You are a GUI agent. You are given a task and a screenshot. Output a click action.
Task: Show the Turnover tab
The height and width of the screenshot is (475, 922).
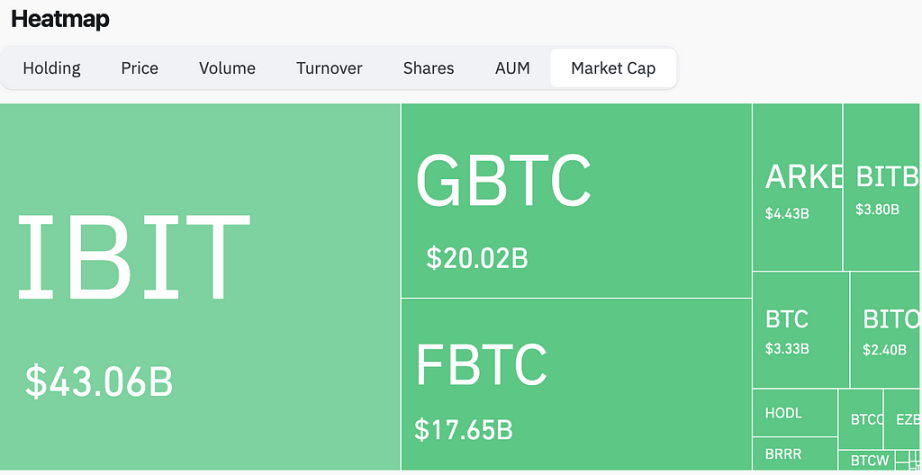coord(329,68)
